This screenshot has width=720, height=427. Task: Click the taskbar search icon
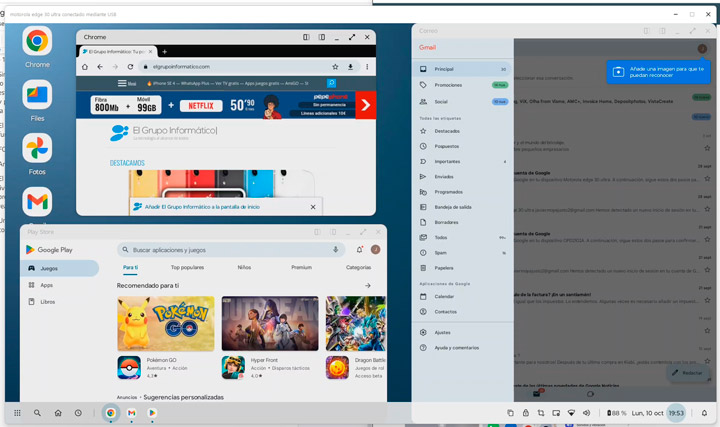[x=37, y=413]
